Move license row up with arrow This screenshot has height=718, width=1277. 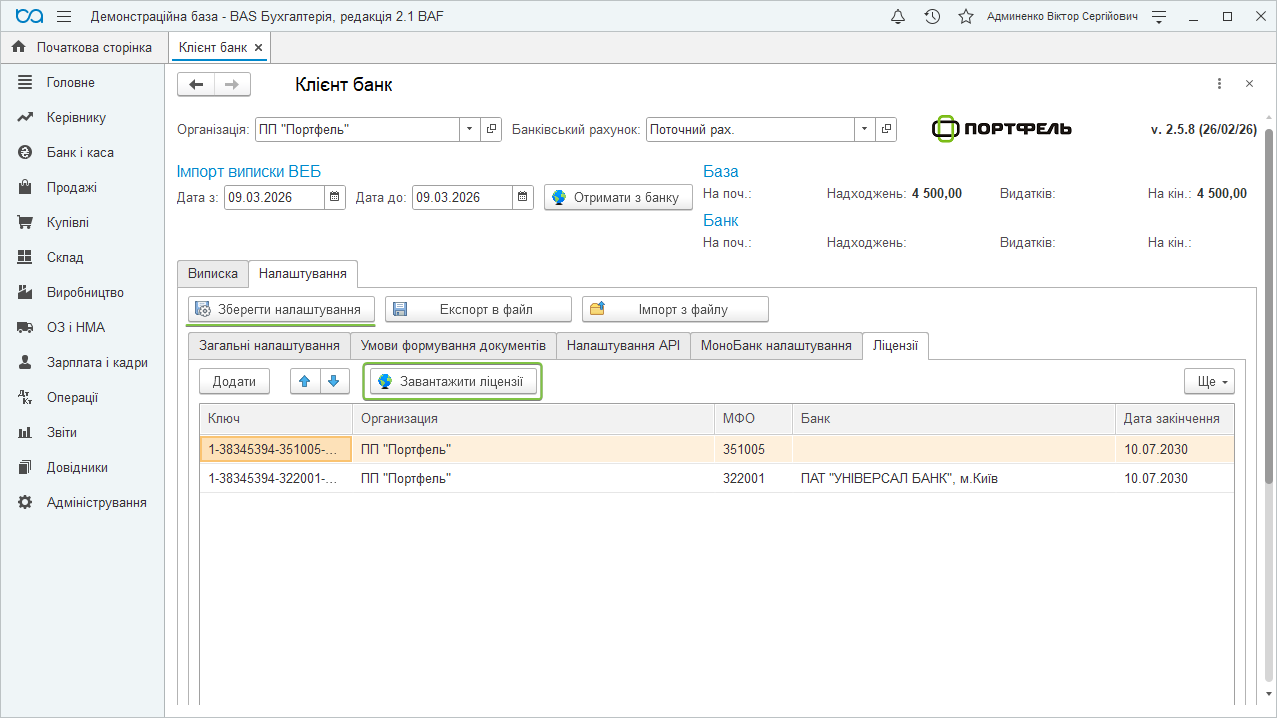305,381
